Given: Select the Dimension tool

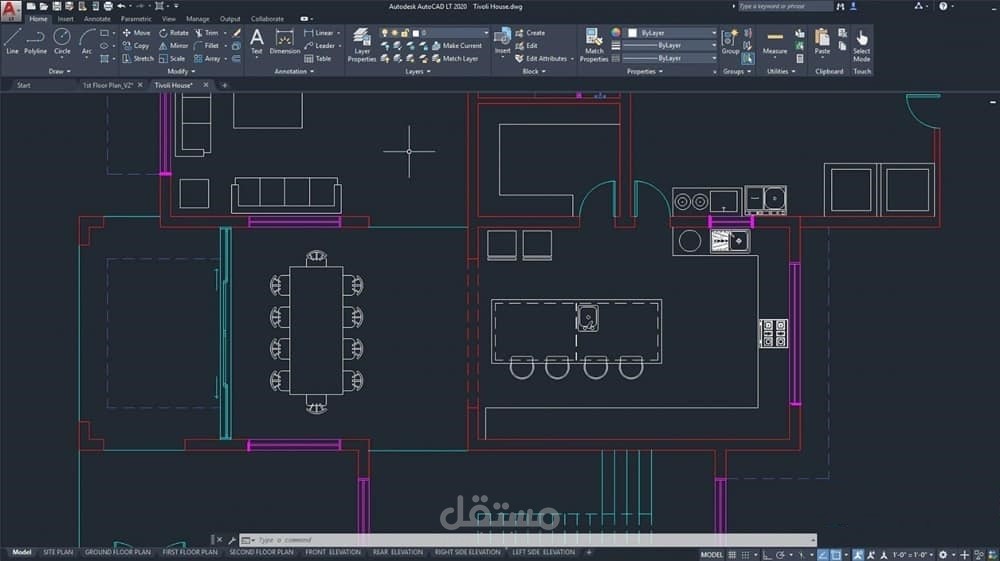Looking at the screenshot, I should 284,42.
